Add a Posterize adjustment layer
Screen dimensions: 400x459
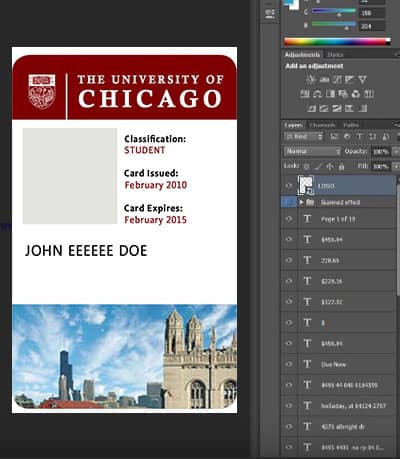[x=324, y=108]
